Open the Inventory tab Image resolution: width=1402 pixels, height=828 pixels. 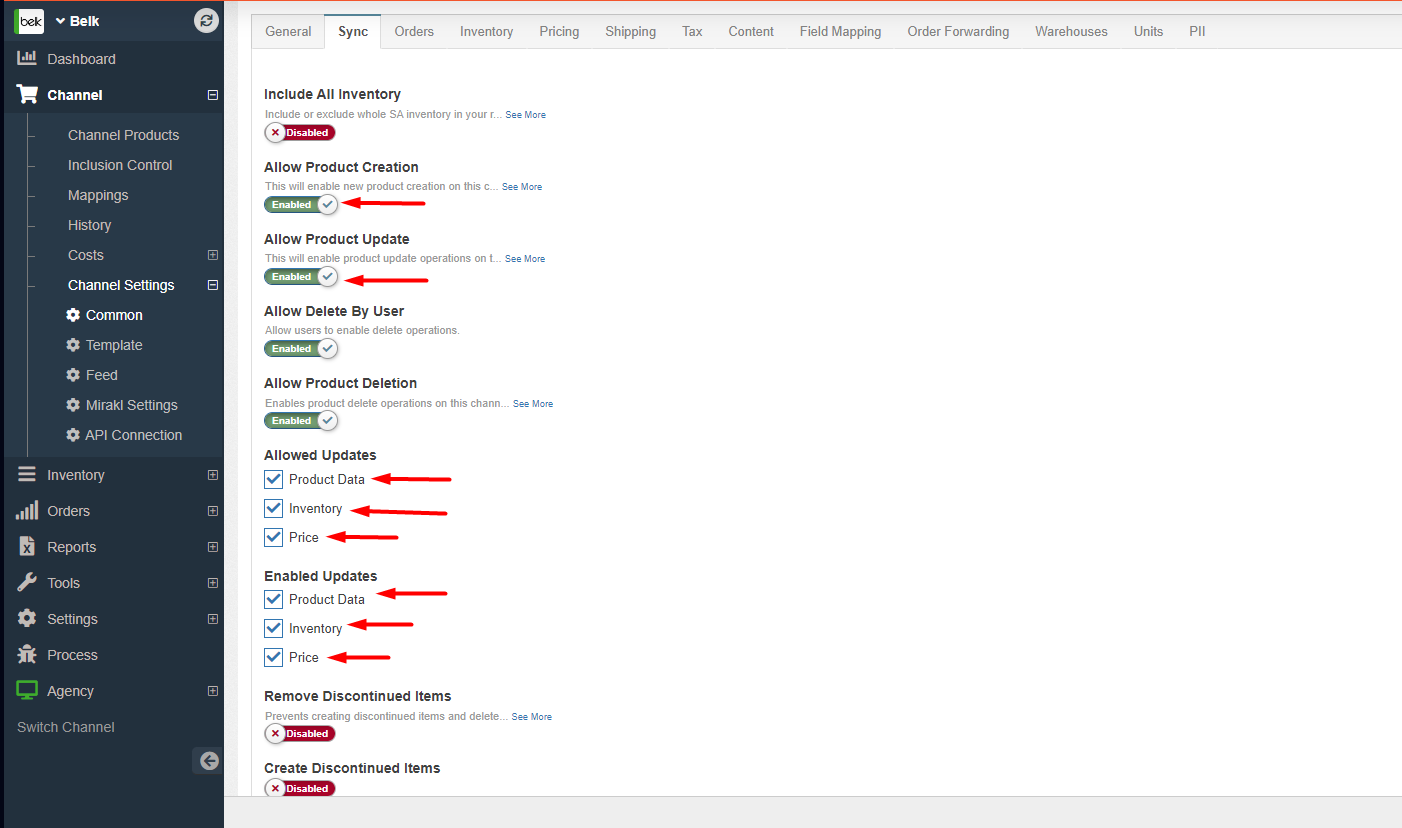point(487,32)
